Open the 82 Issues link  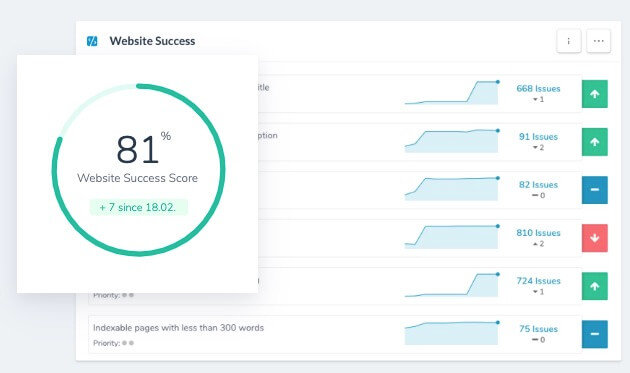click(538, 184)
